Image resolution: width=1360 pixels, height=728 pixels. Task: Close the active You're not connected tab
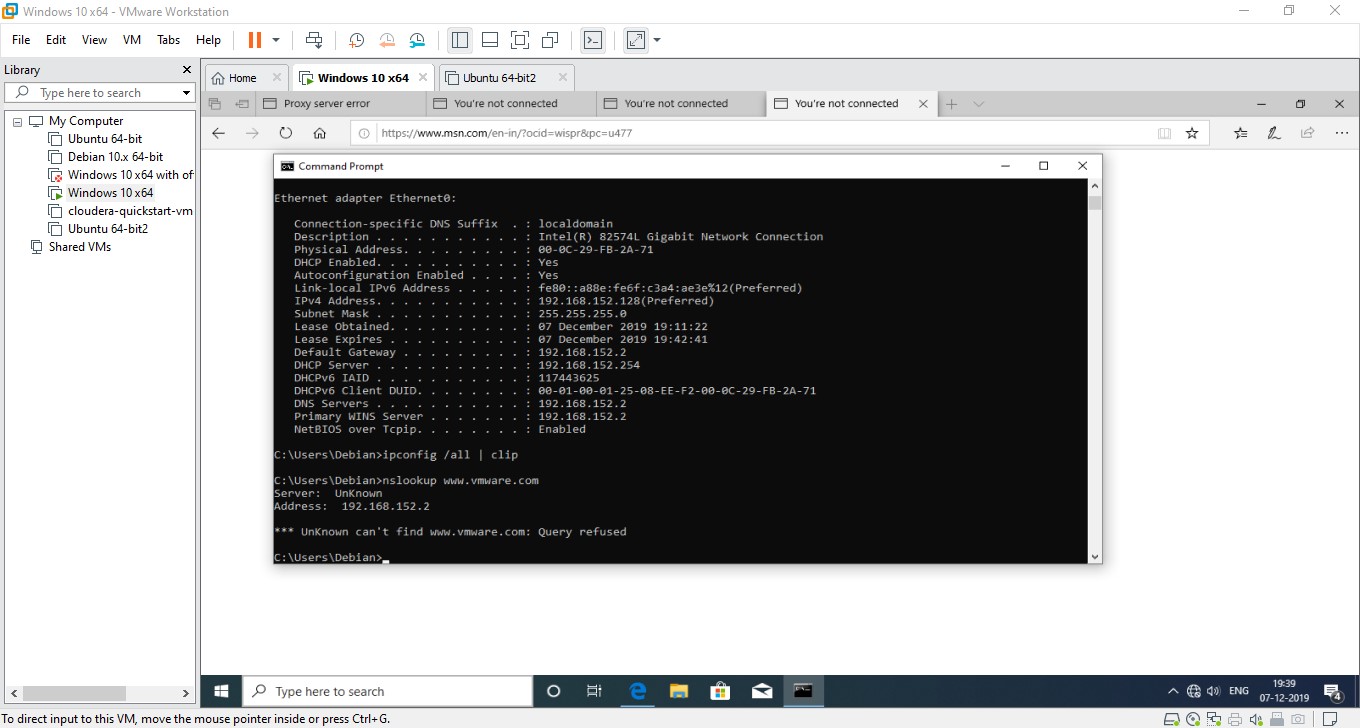(x=923, y=103)
